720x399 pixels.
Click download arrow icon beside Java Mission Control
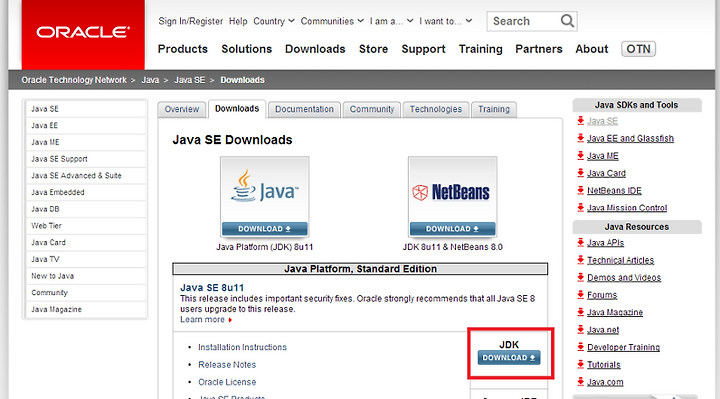580,208
